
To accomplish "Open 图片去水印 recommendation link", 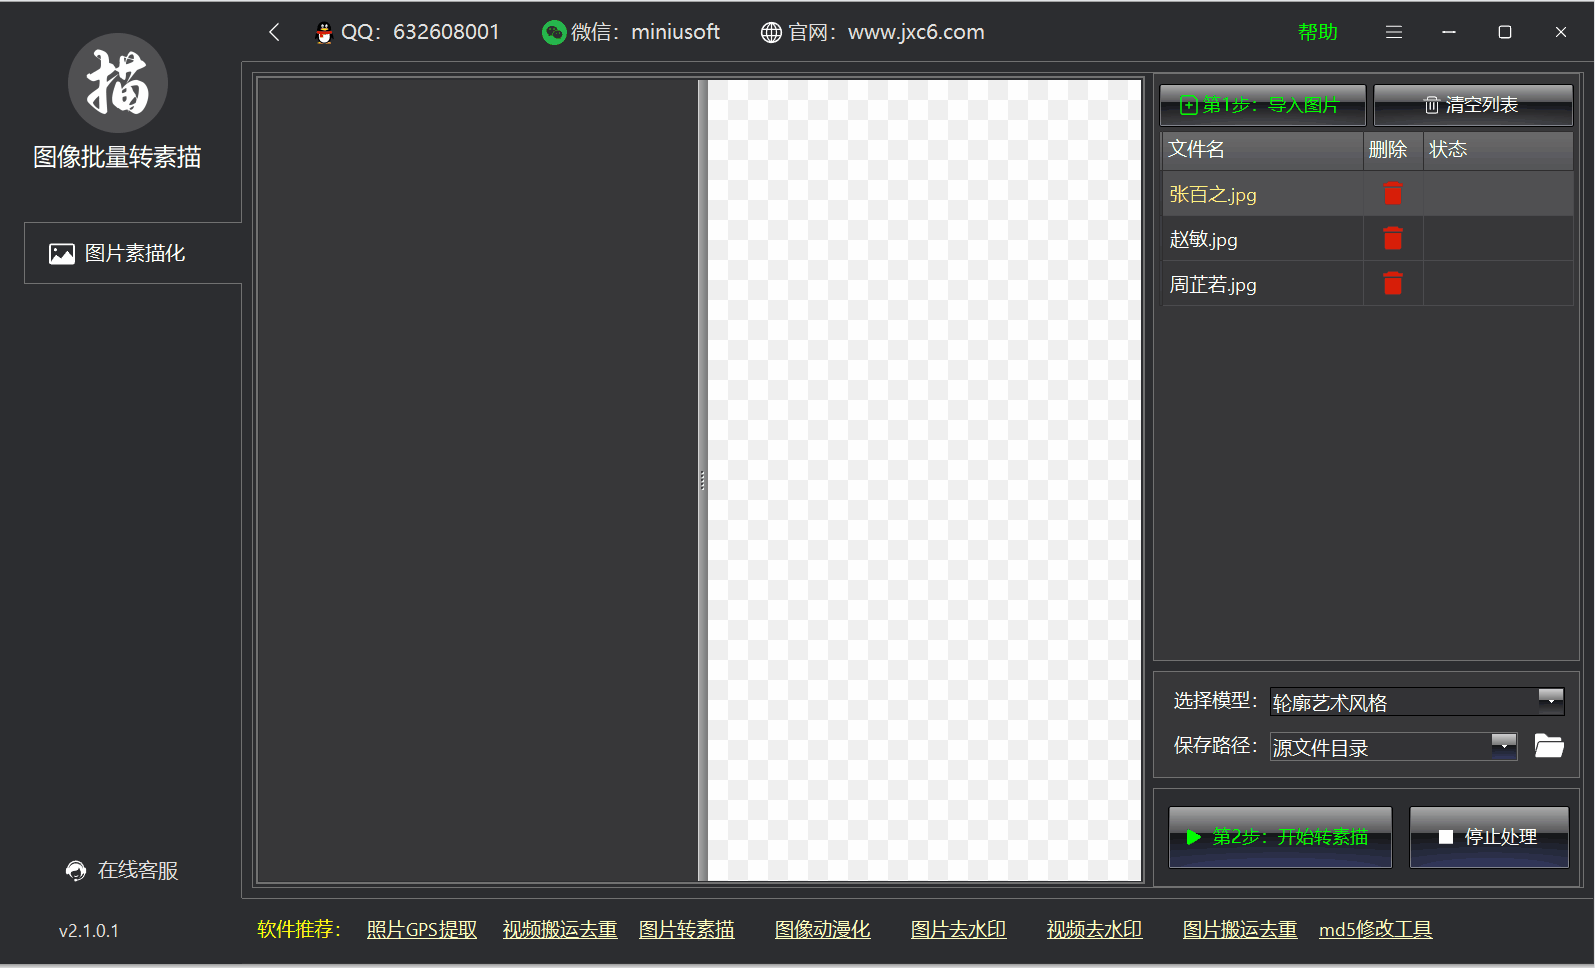I will click(x=959, y=930).
